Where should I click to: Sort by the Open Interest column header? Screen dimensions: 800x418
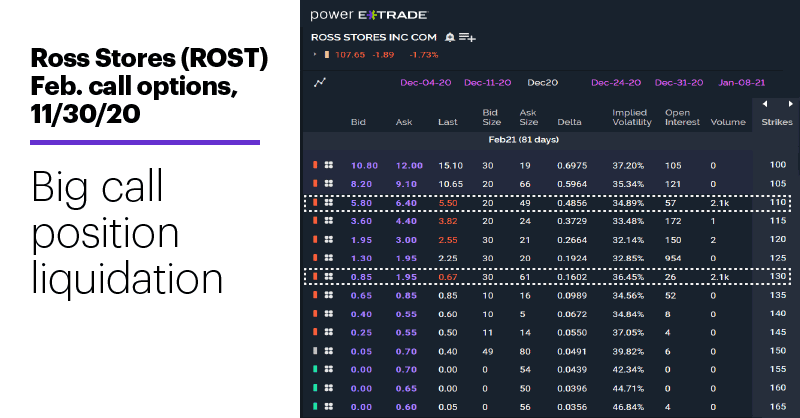click(x=682, y=117)
